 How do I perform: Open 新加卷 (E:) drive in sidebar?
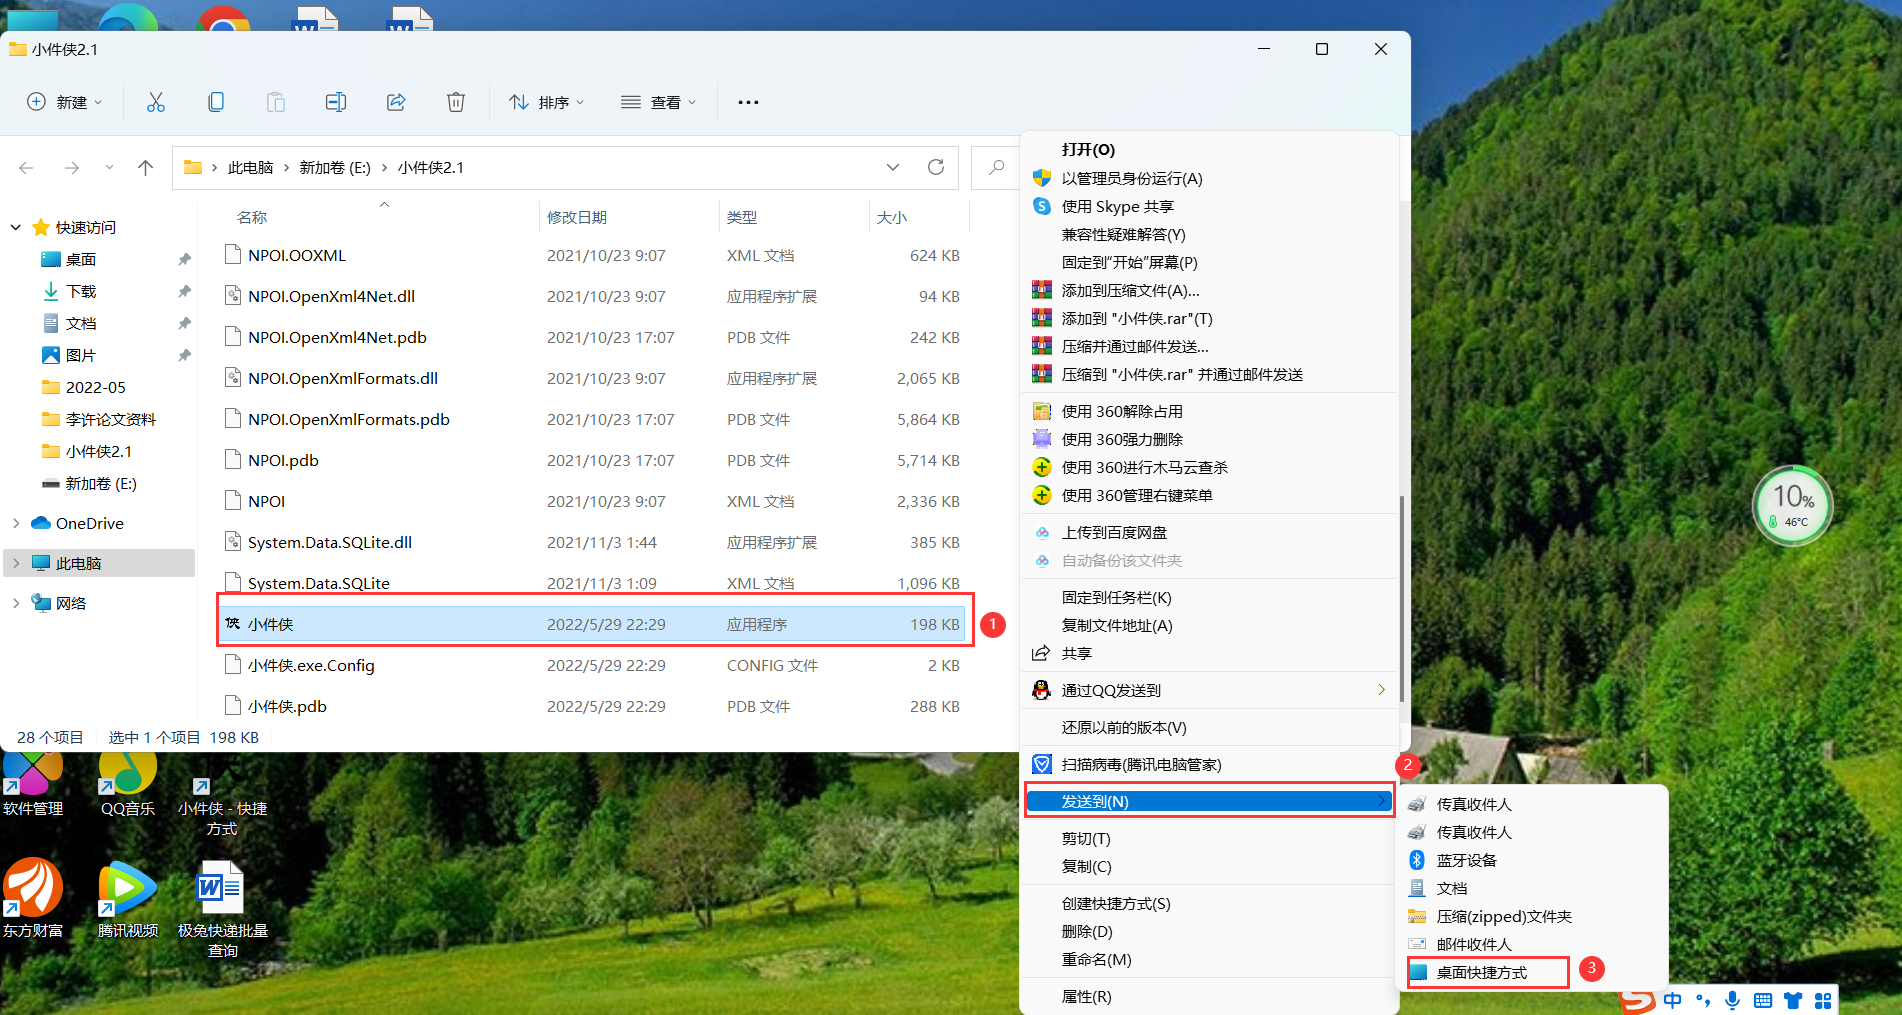pos(100,484)
